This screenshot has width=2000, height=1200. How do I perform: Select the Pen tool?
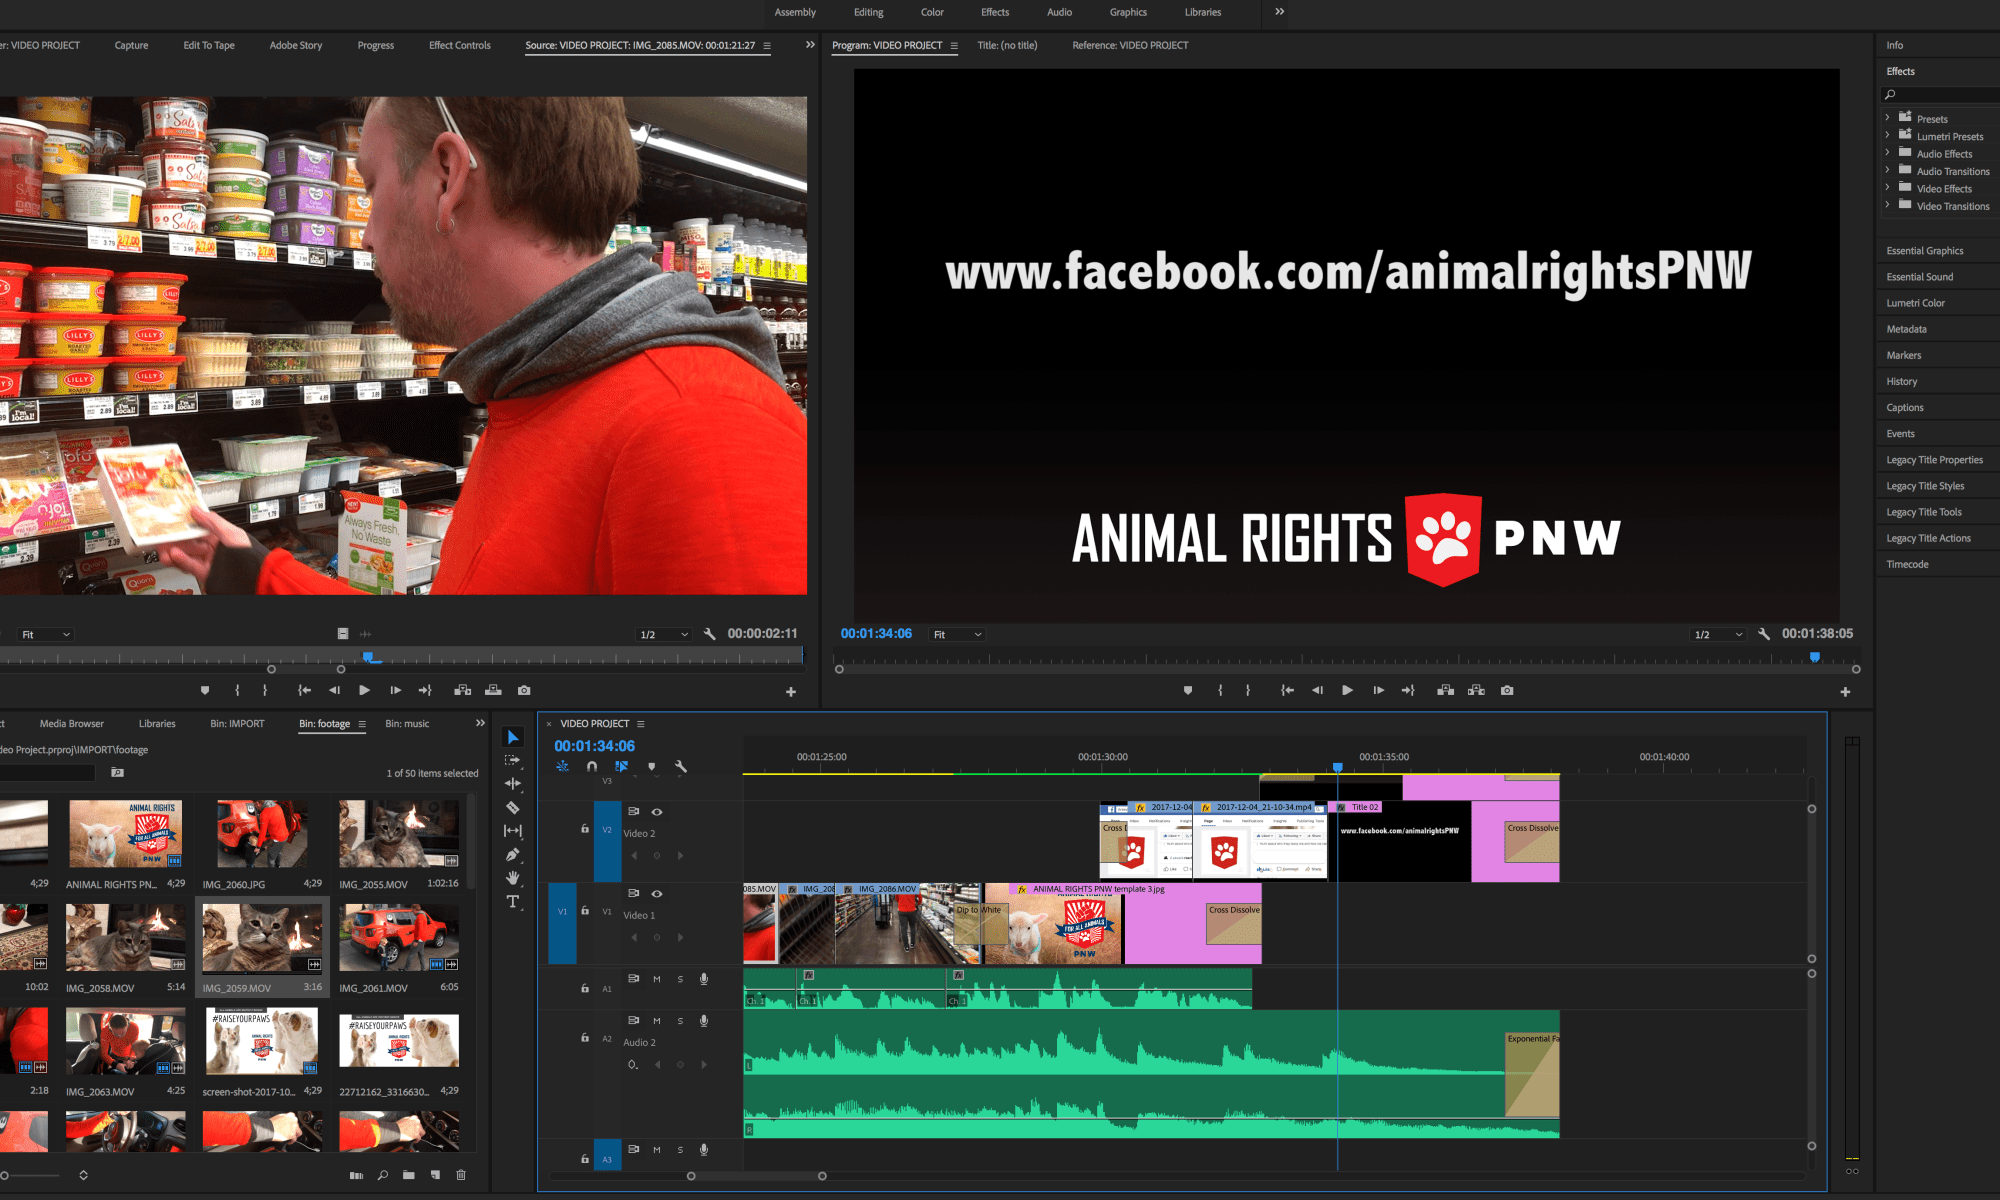[513, 854]
